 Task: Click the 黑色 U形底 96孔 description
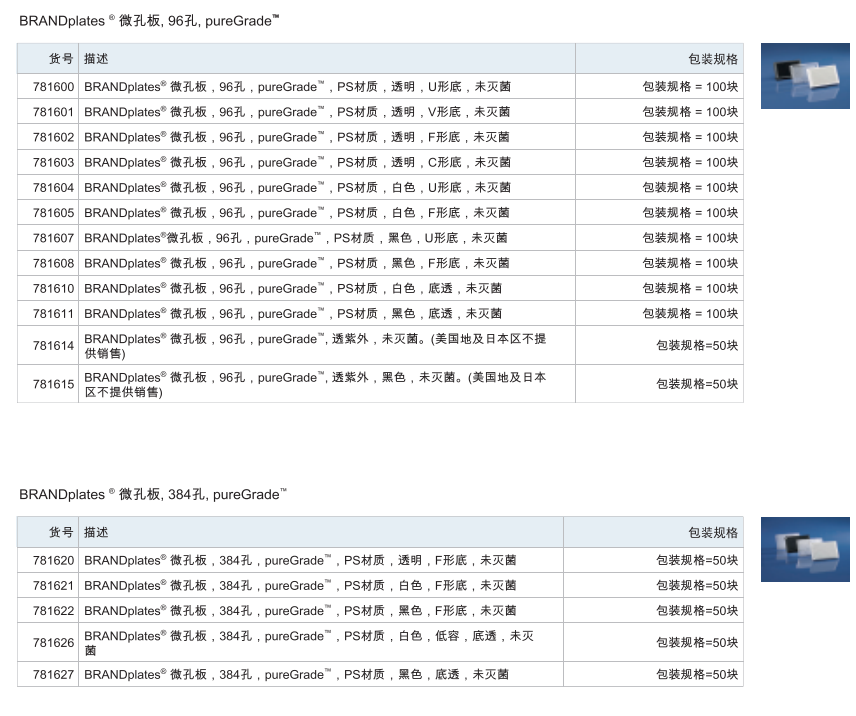pos(296,238)
